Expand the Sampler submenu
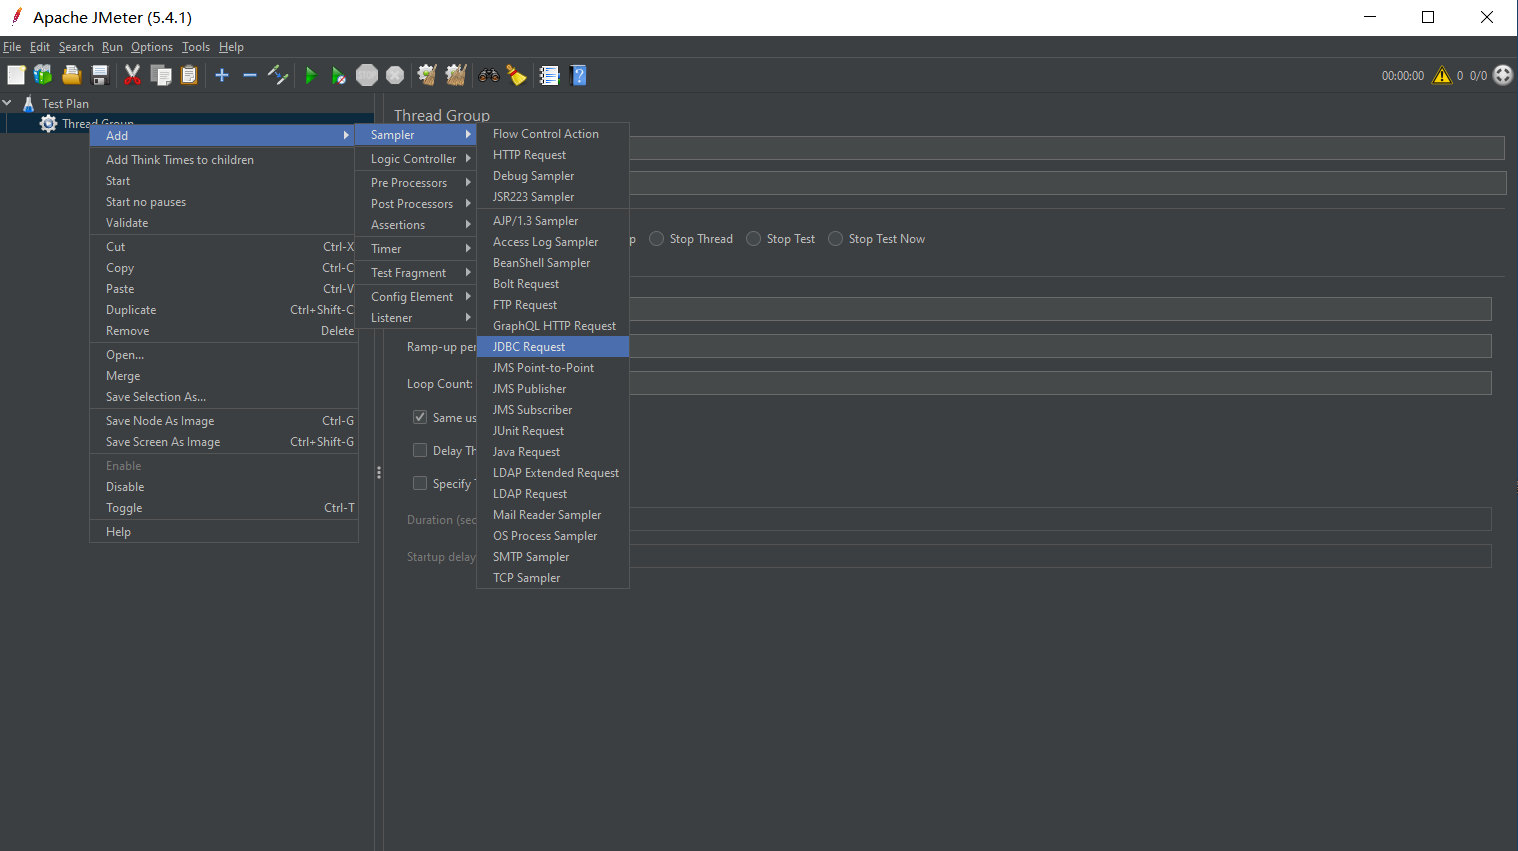 (x=416, y=134)
